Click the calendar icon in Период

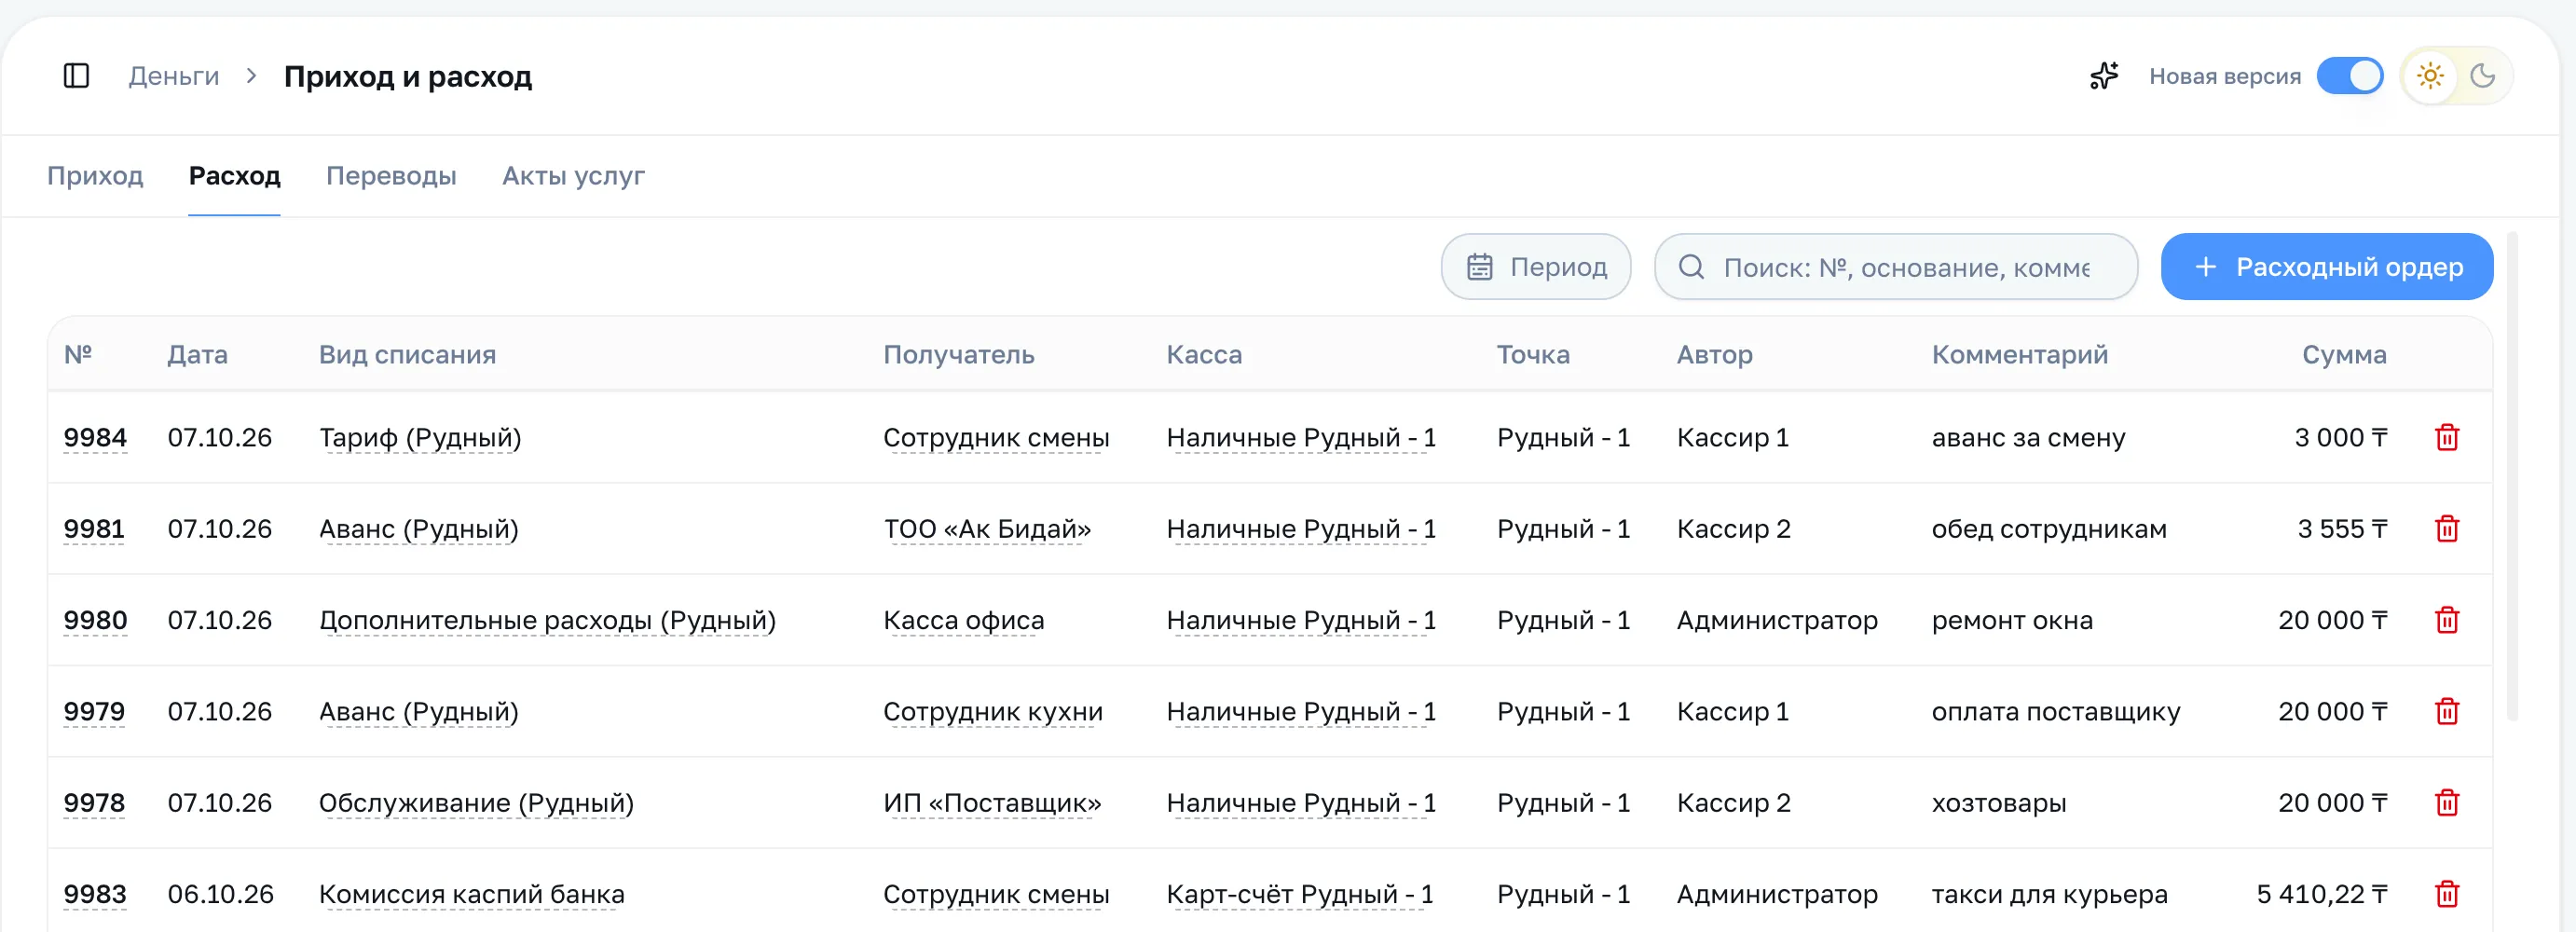[x=1479, y=267]
